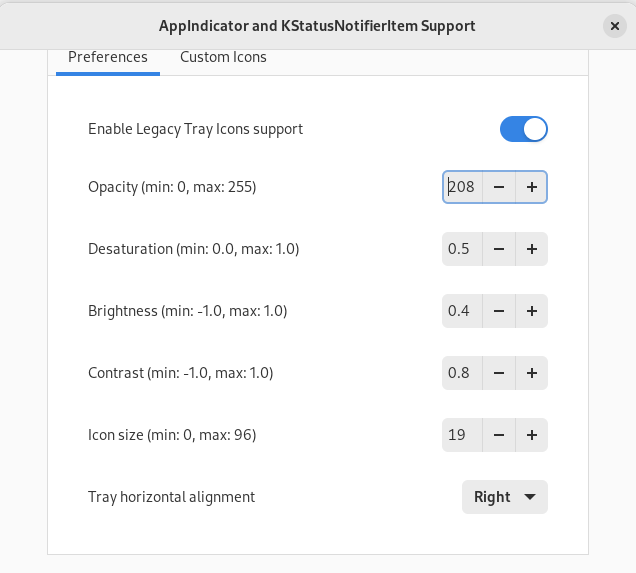Screen dimensions: 636x573
Task: Close the AppIndicator preferences window
Action: click(x=615, y=26)
